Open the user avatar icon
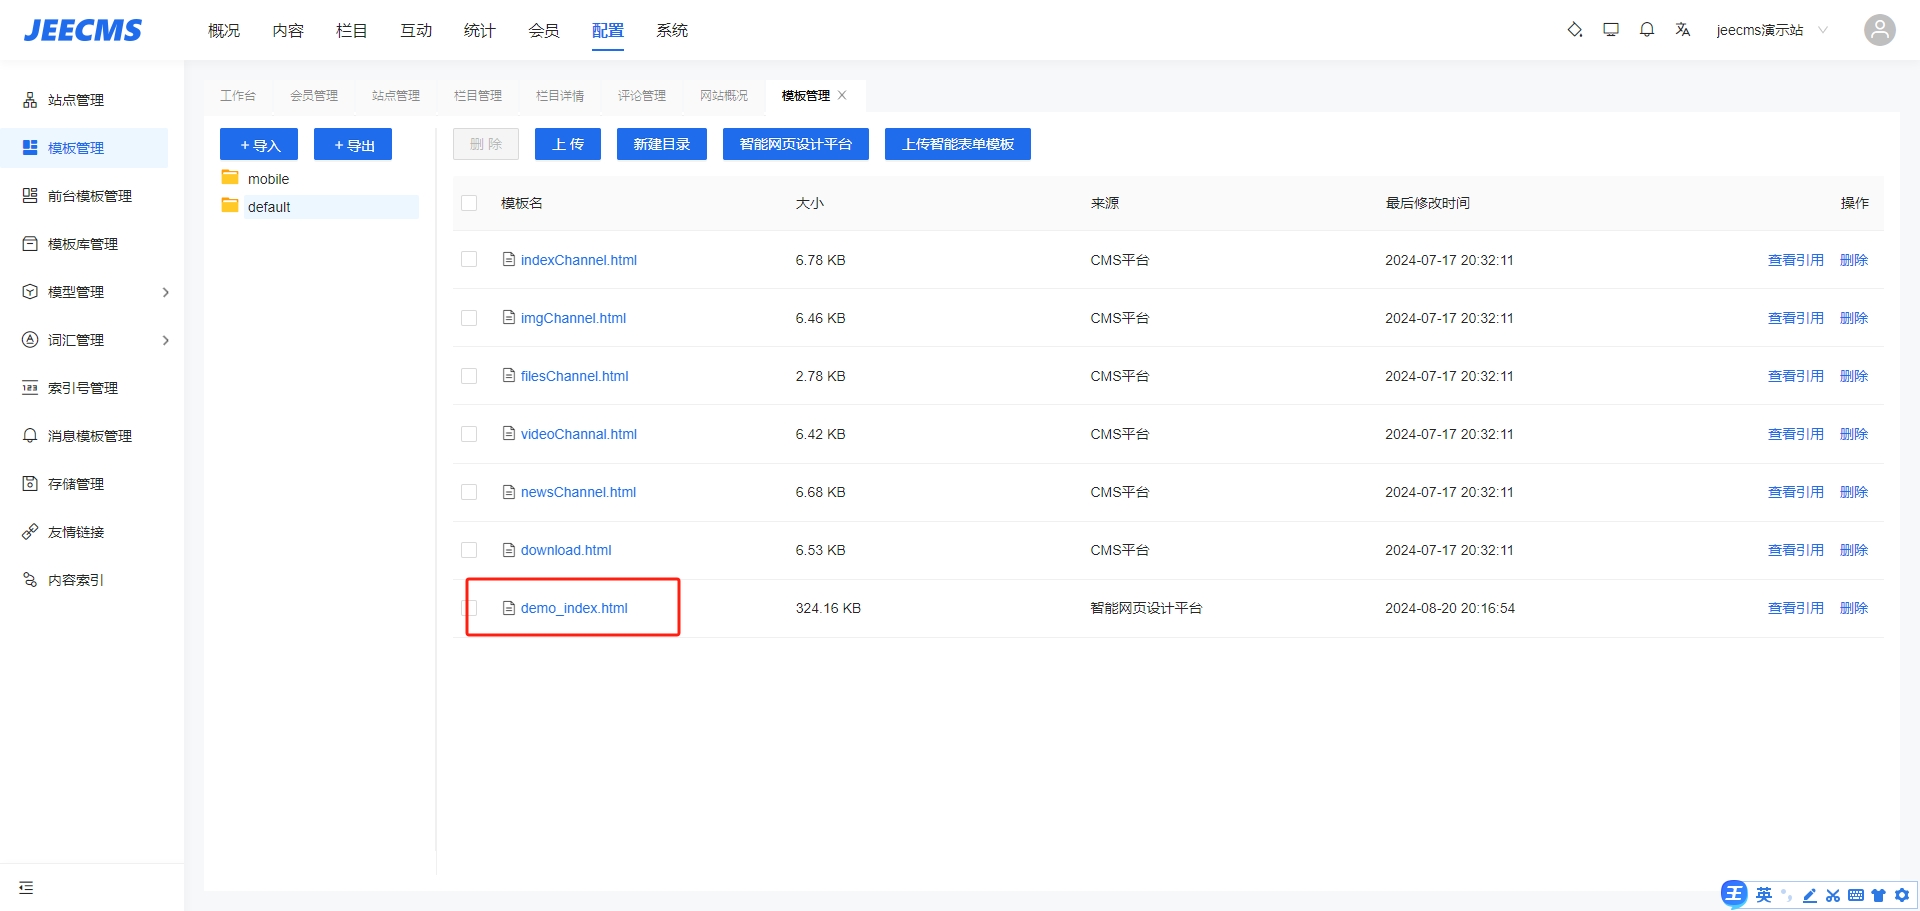The image size is (1920, 911). [x=1879, y=30]
